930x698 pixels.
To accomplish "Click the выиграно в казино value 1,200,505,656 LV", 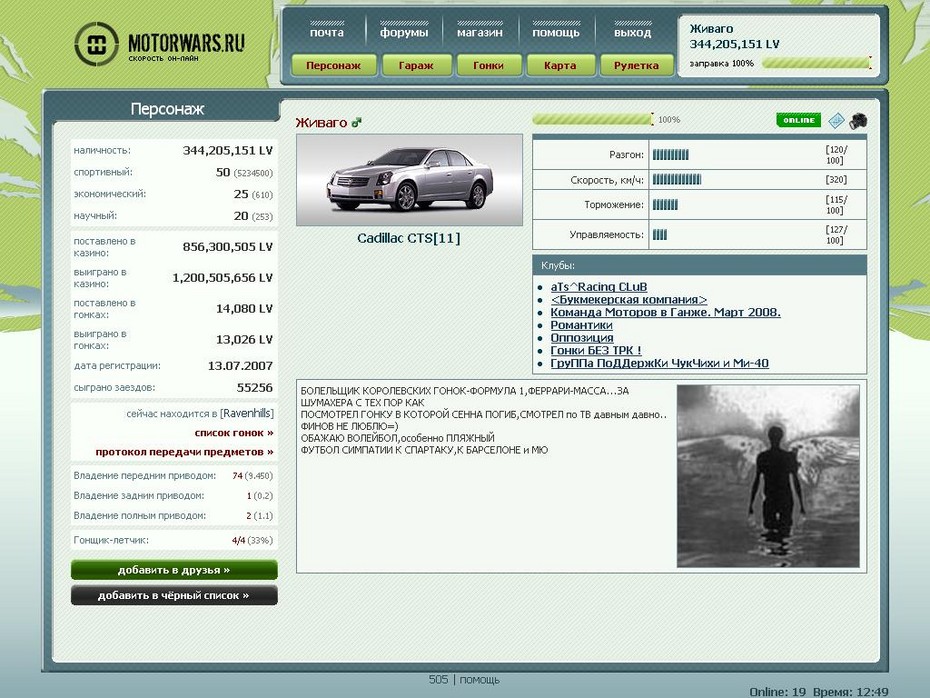I will coord(222,278).
